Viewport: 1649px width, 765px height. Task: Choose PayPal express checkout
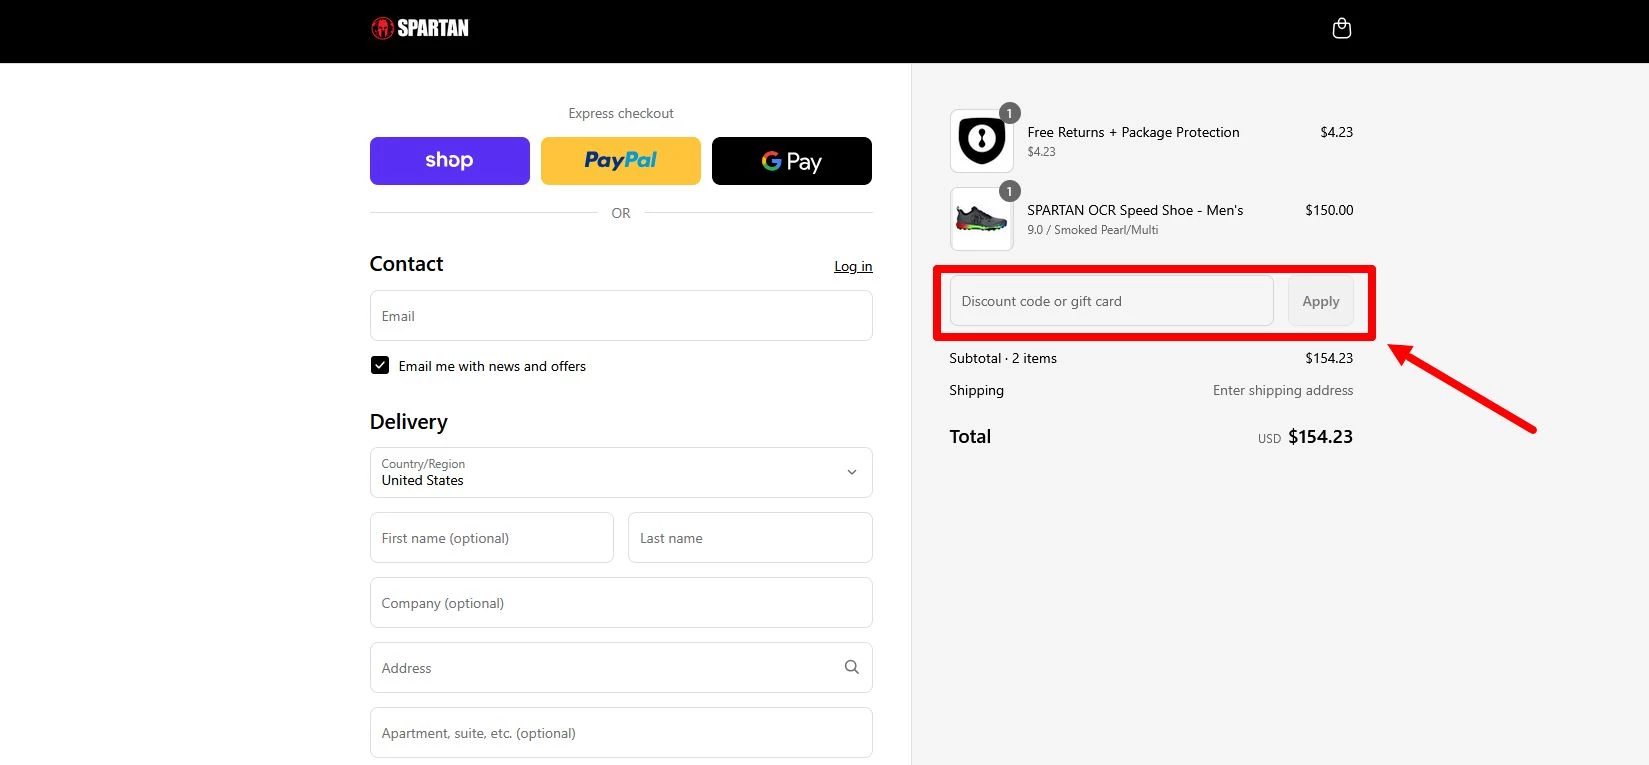point(620,161)
